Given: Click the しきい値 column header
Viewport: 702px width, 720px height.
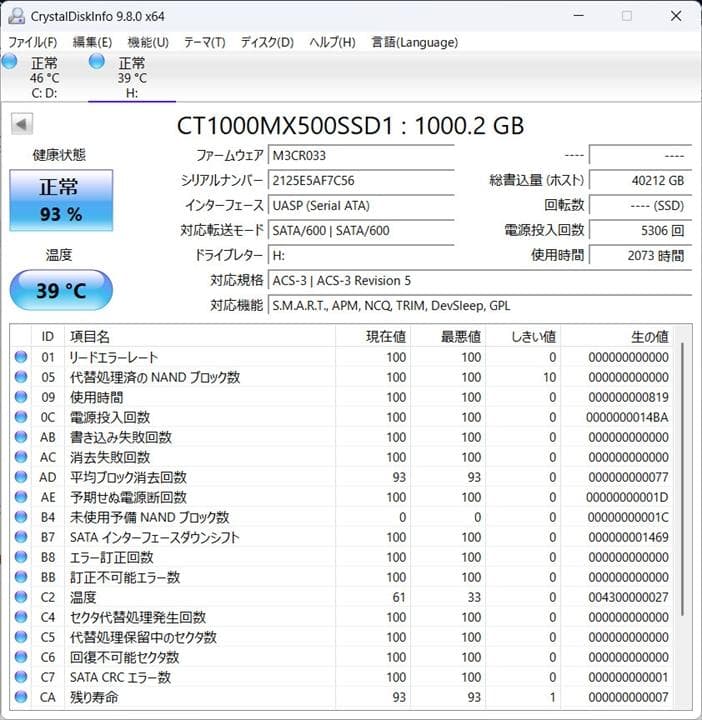Looking at the screenshot, I should (x=523, y=337).
